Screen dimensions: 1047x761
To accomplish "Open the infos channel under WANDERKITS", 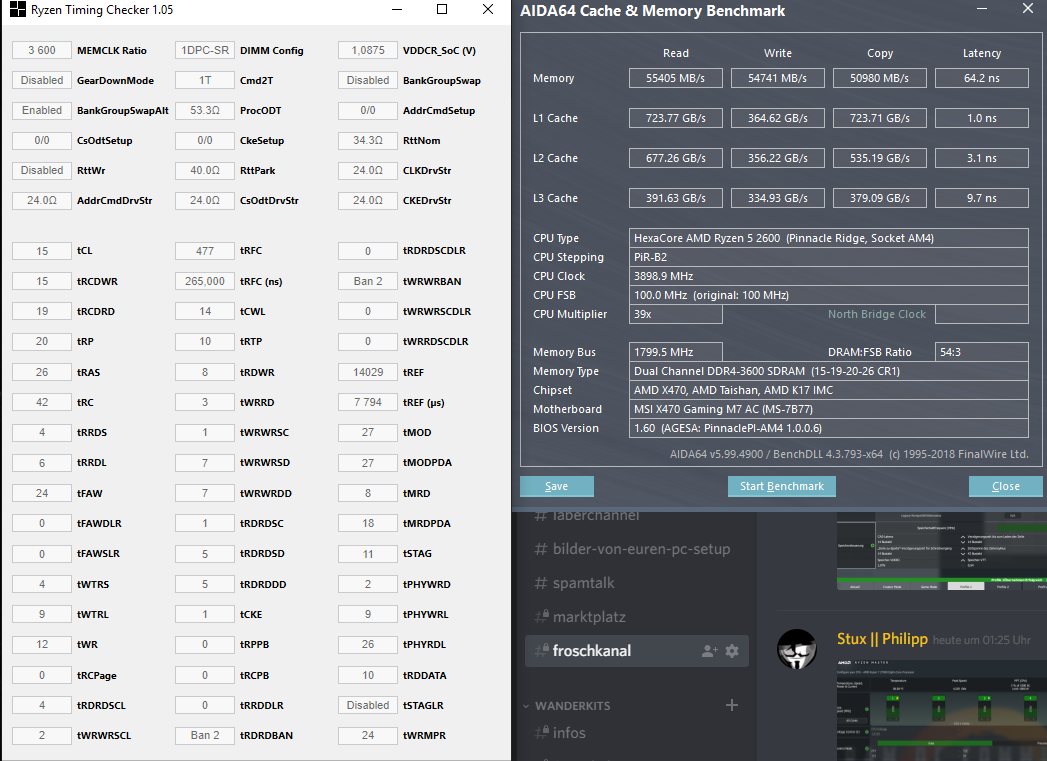I will coord(560,733).
